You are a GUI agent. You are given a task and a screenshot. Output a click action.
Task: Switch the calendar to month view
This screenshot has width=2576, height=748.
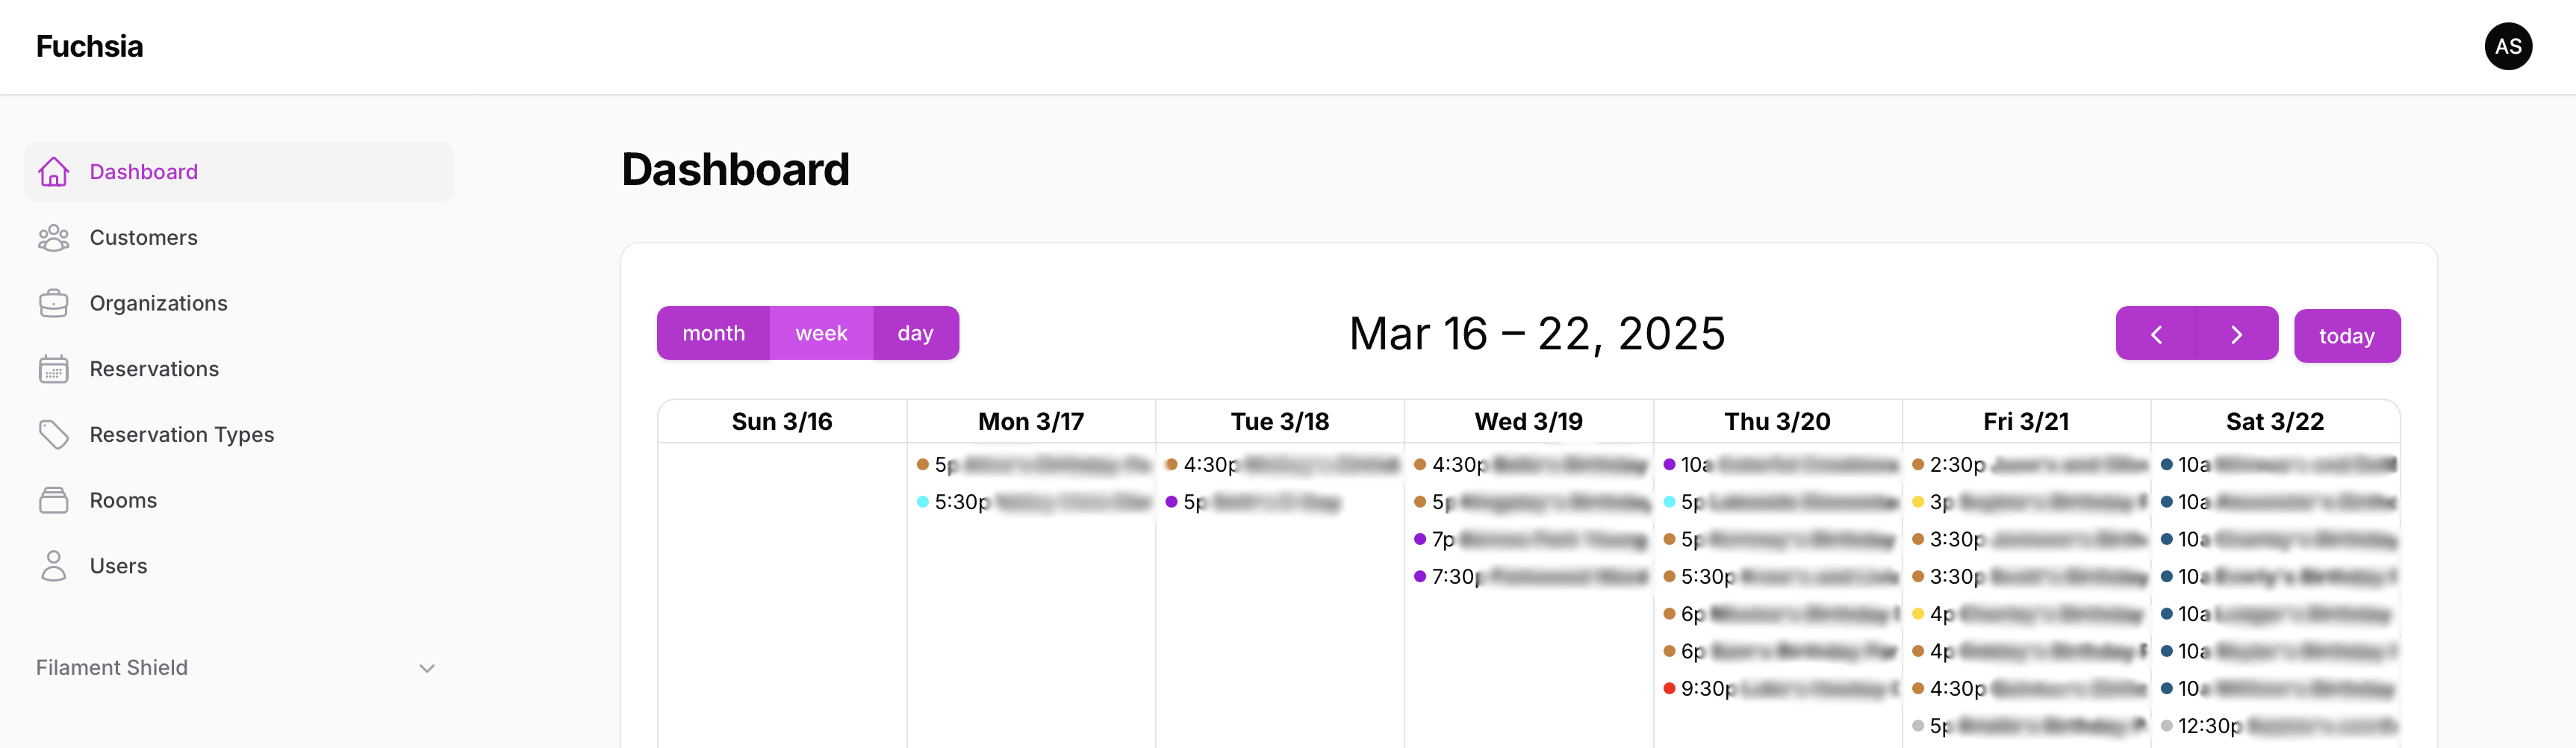pos(713,333)
